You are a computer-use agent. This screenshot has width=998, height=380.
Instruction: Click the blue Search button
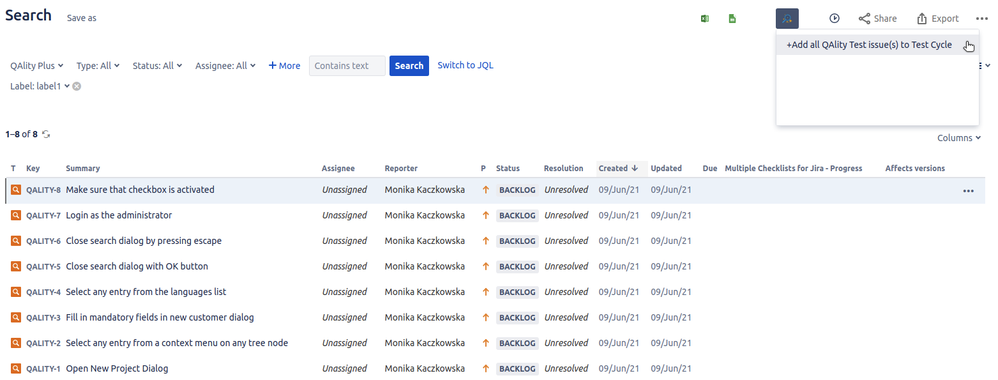[x=409, y=66]
